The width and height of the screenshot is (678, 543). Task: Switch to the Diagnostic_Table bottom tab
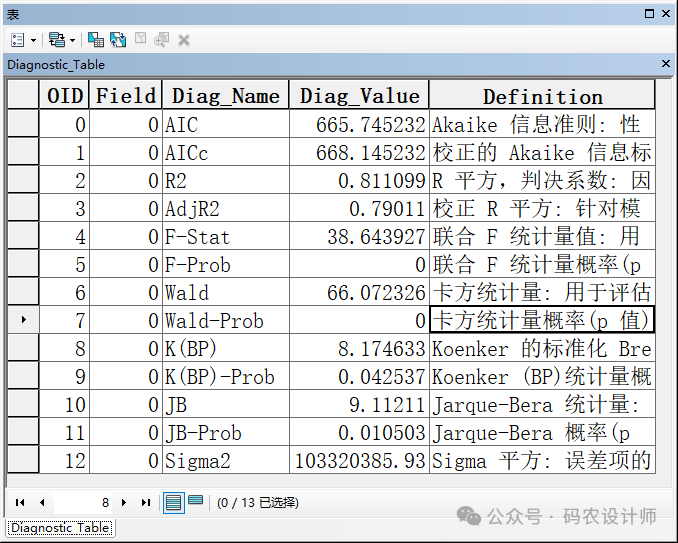tap(59, 528)
